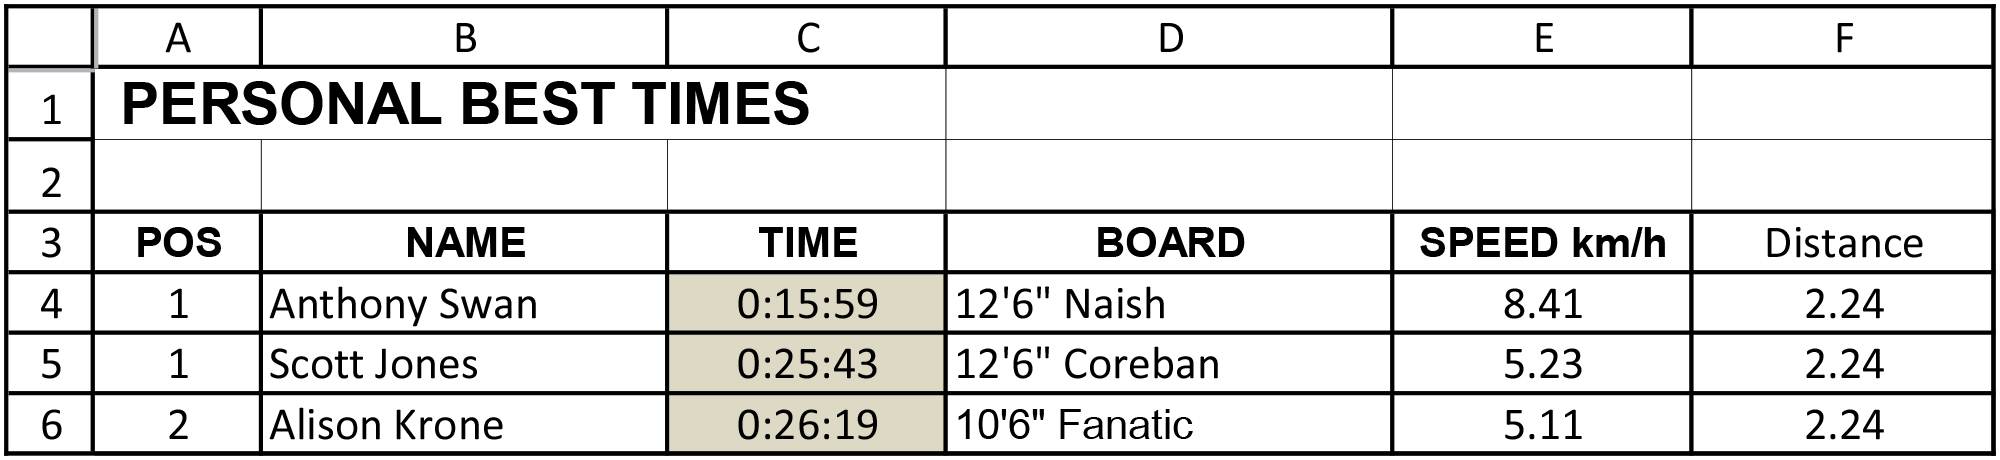2000x460 pixels.
Task: Click the SPEED km/h heading cell
Action: (x=1541, y=242)
